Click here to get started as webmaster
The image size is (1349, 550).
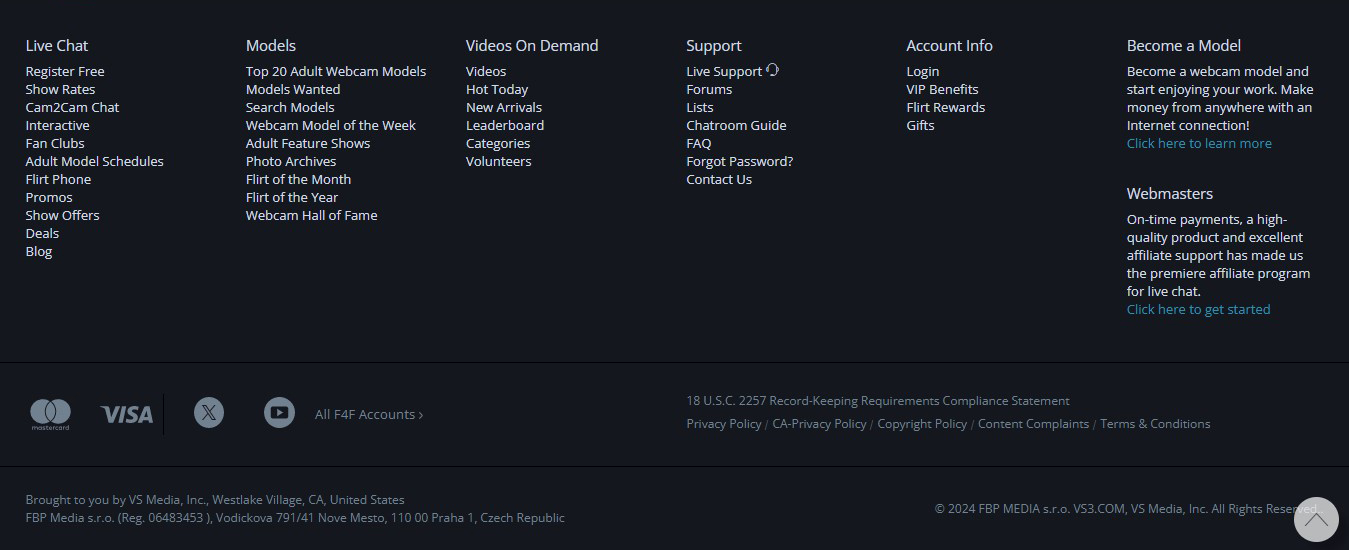click(x=1198, y=309)
